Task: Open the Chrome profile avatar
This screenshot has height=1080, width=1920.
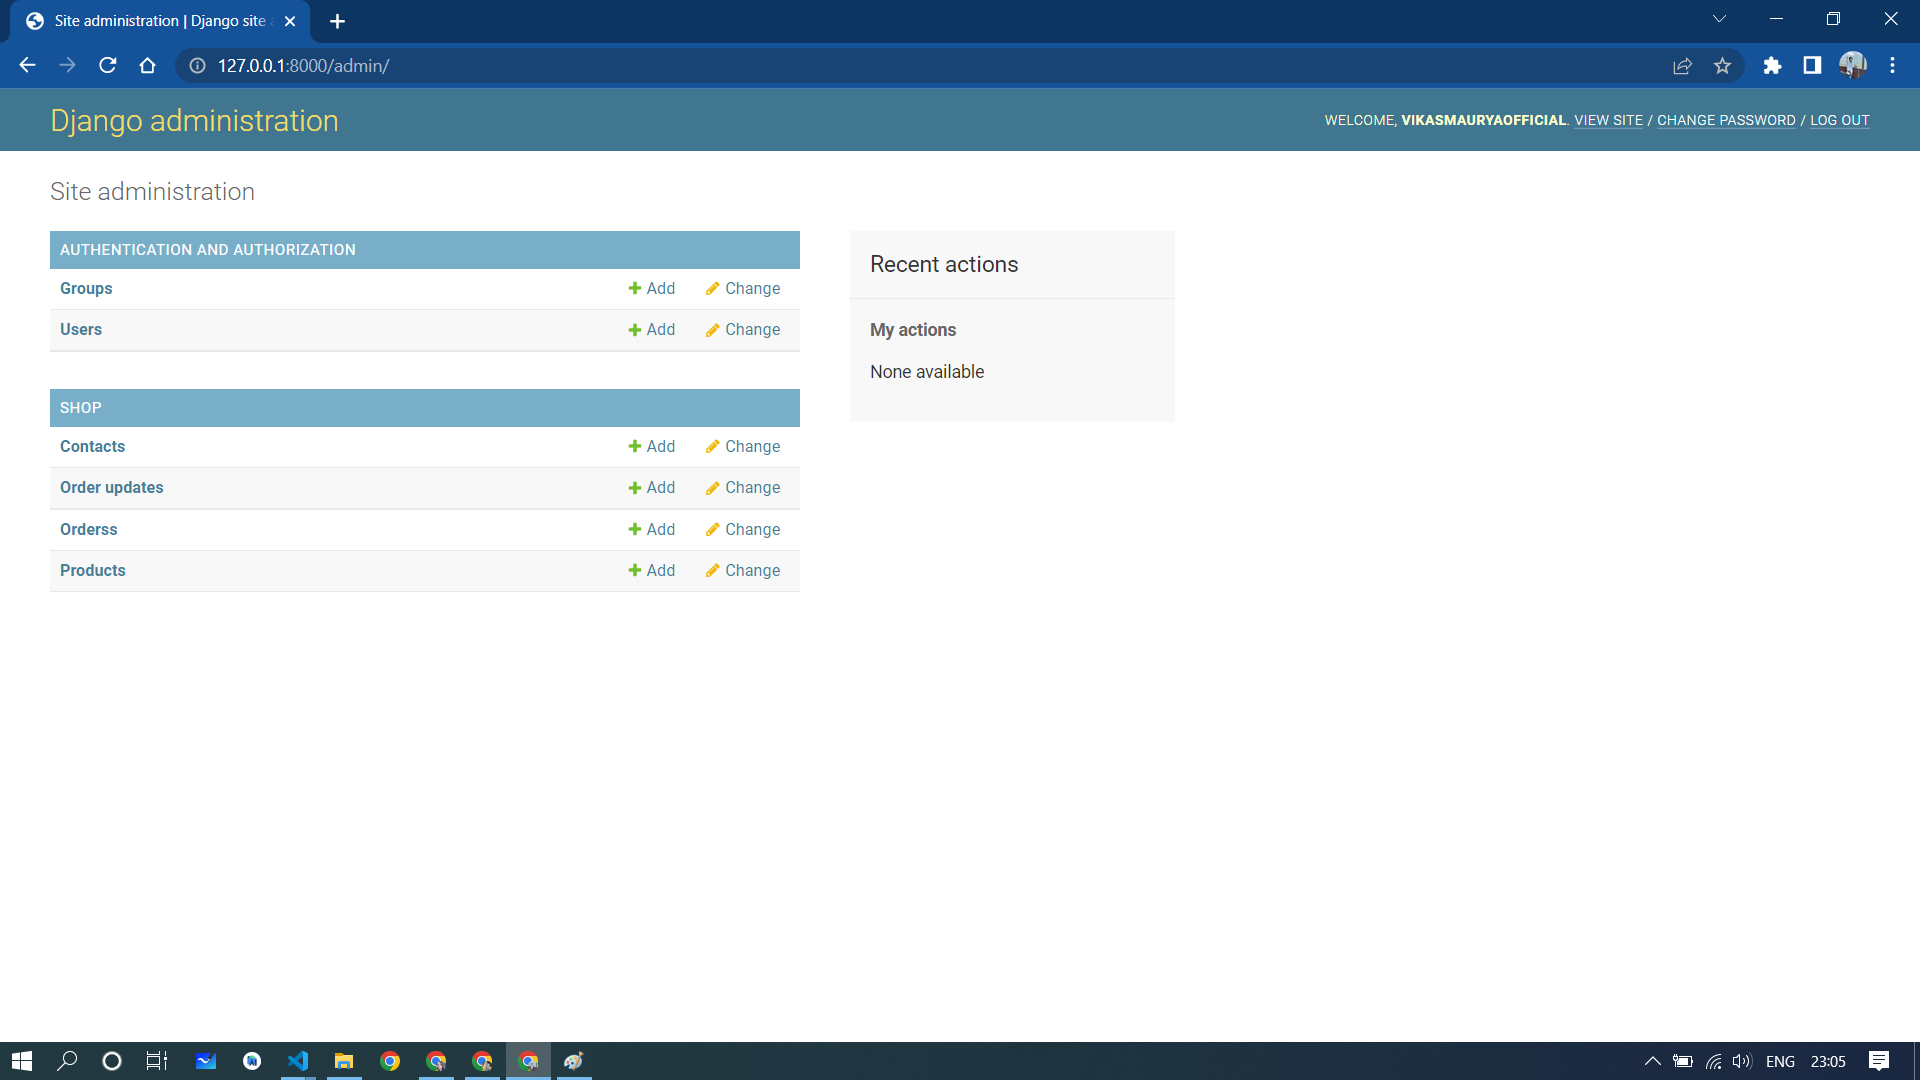Action: point(1852,66)
